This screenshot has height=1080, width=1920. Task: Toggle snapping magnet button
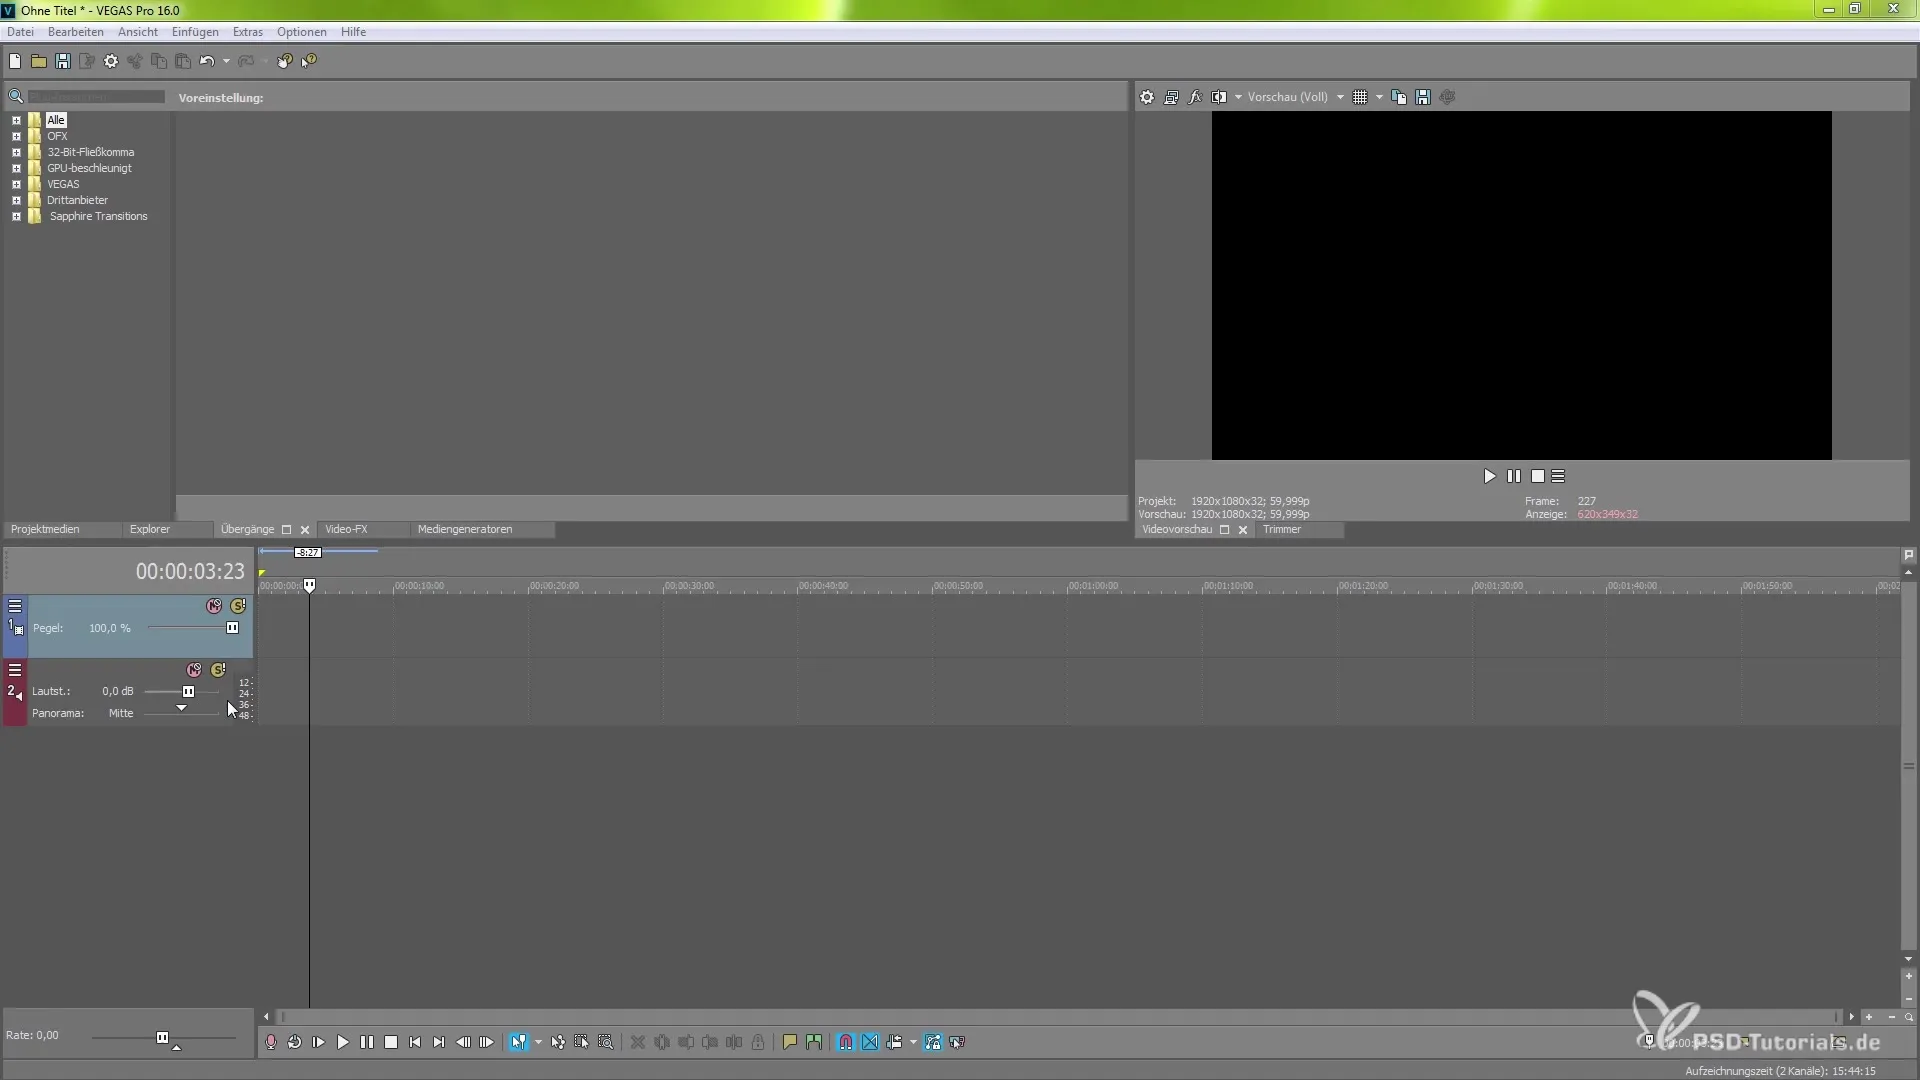846,1042
